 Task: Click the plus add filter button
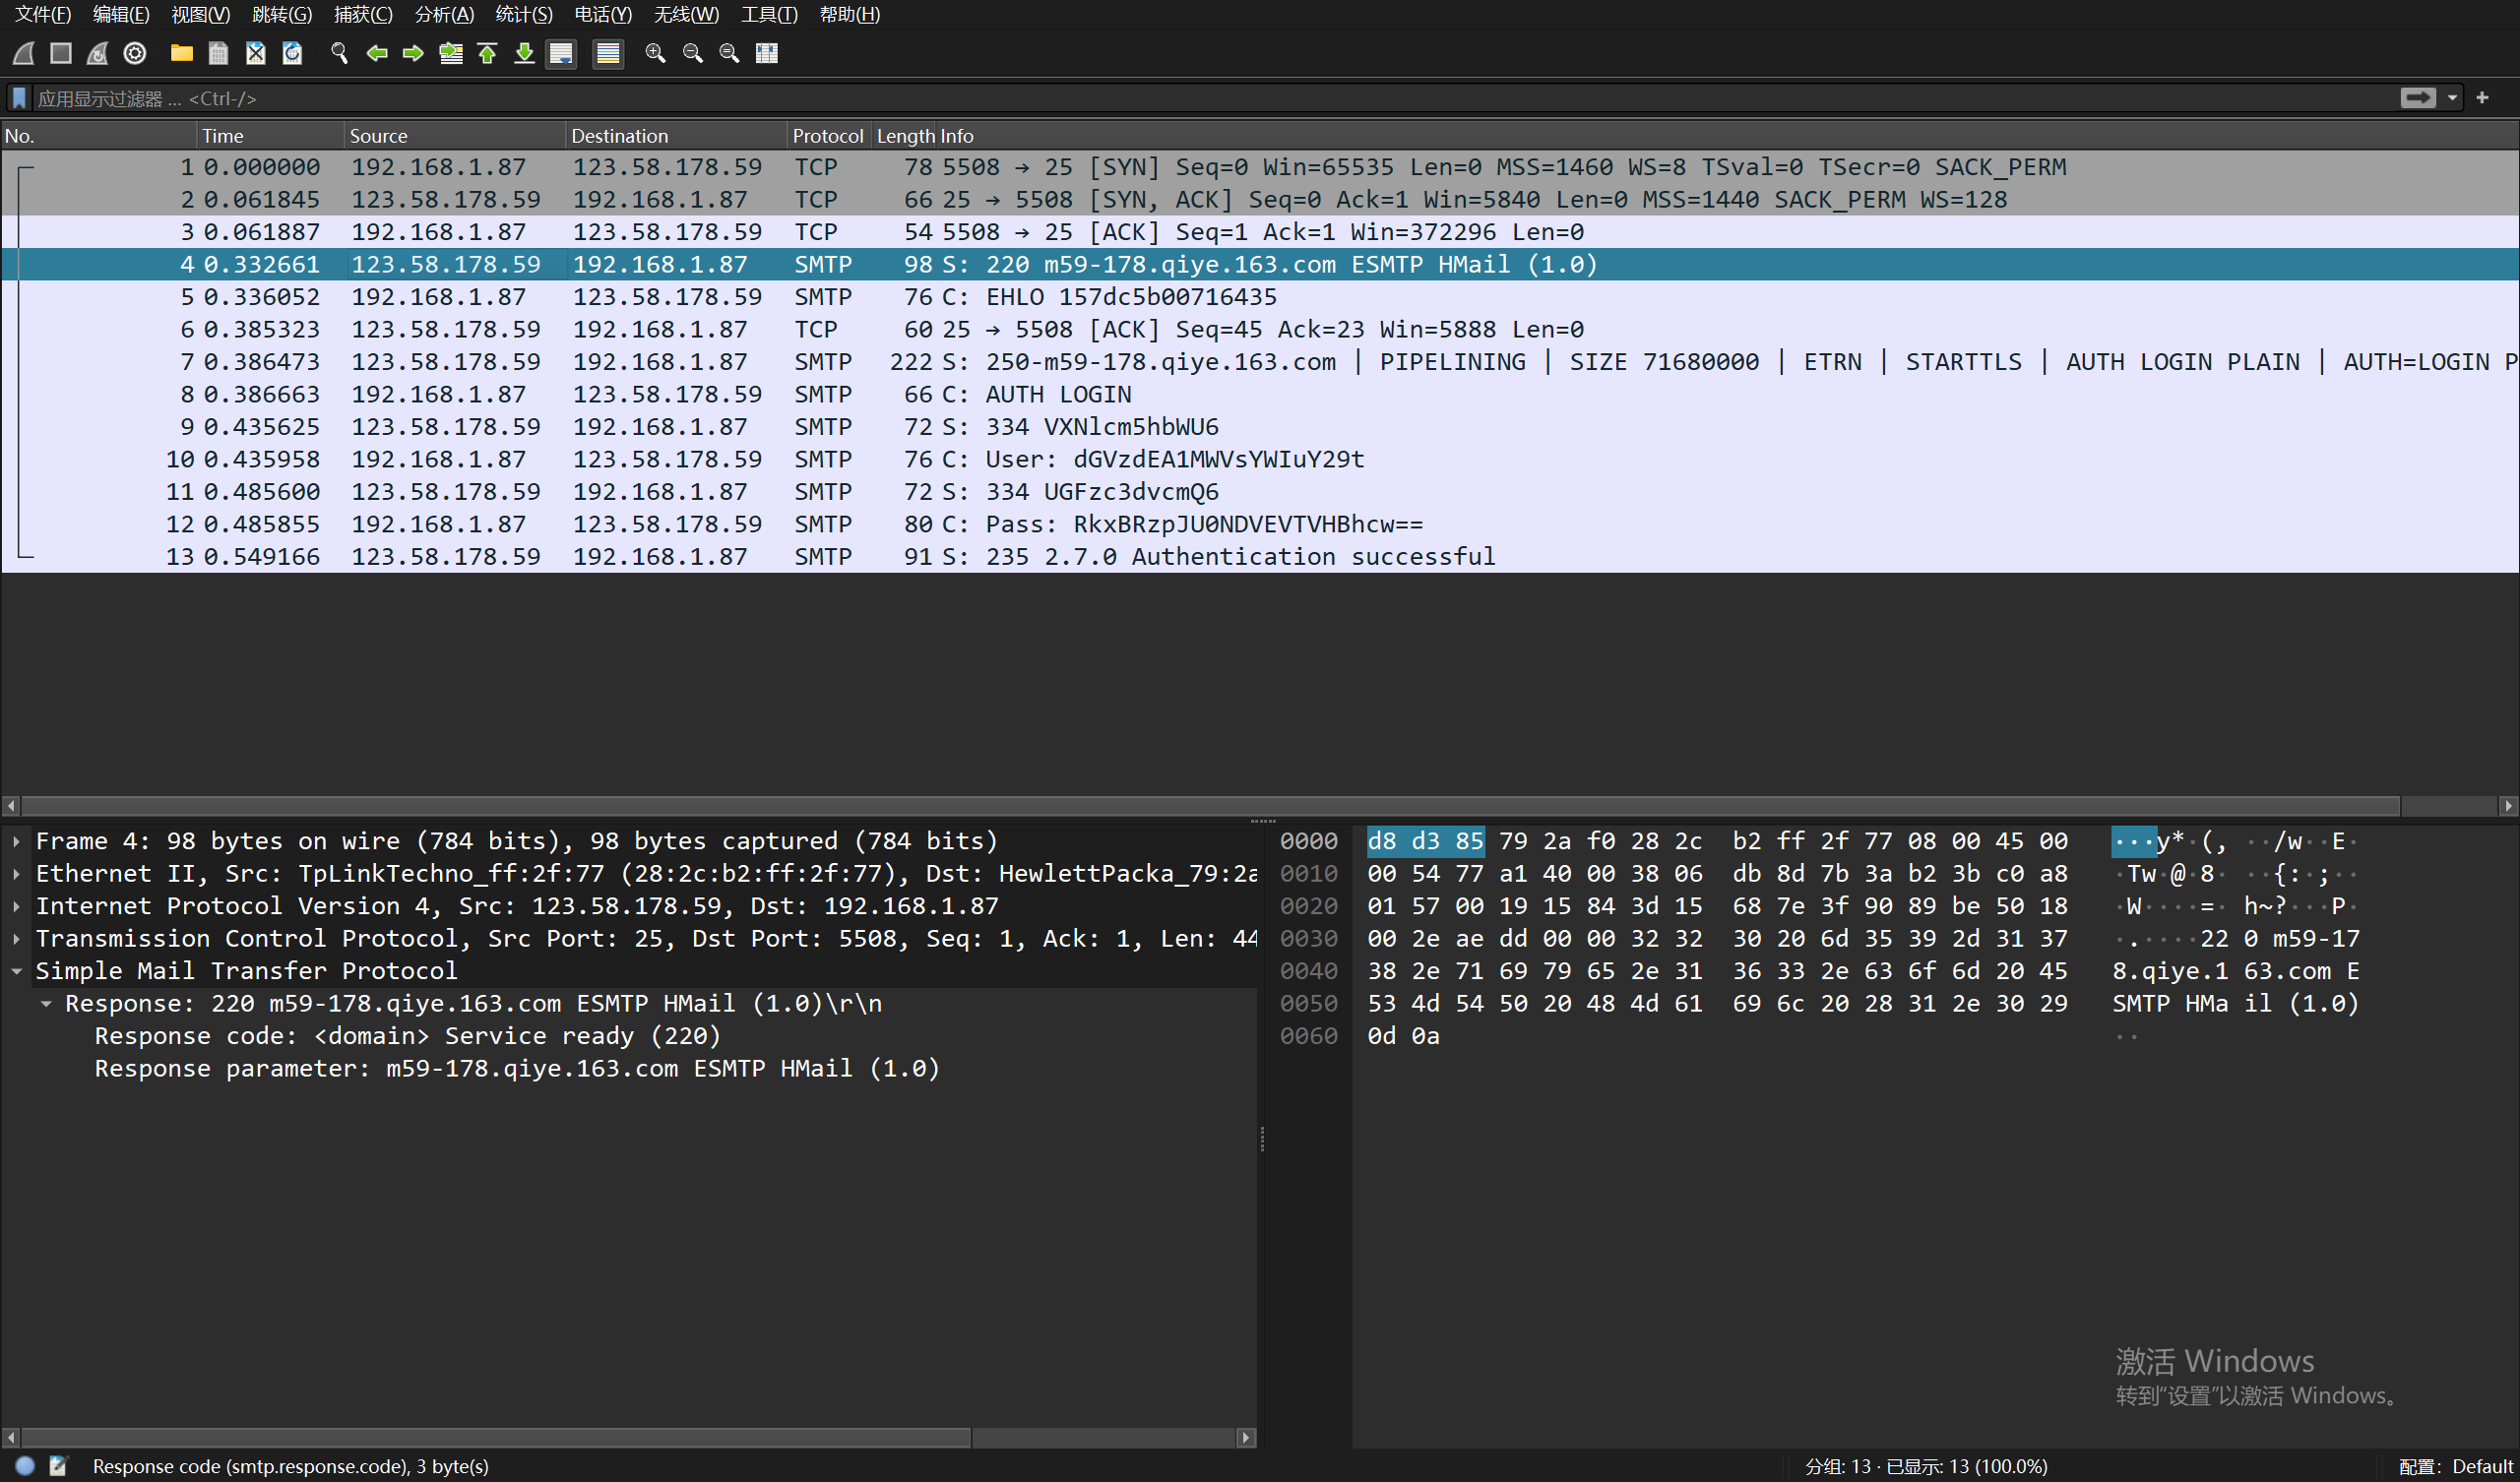pyautogui.click(x=2482, y=98)
